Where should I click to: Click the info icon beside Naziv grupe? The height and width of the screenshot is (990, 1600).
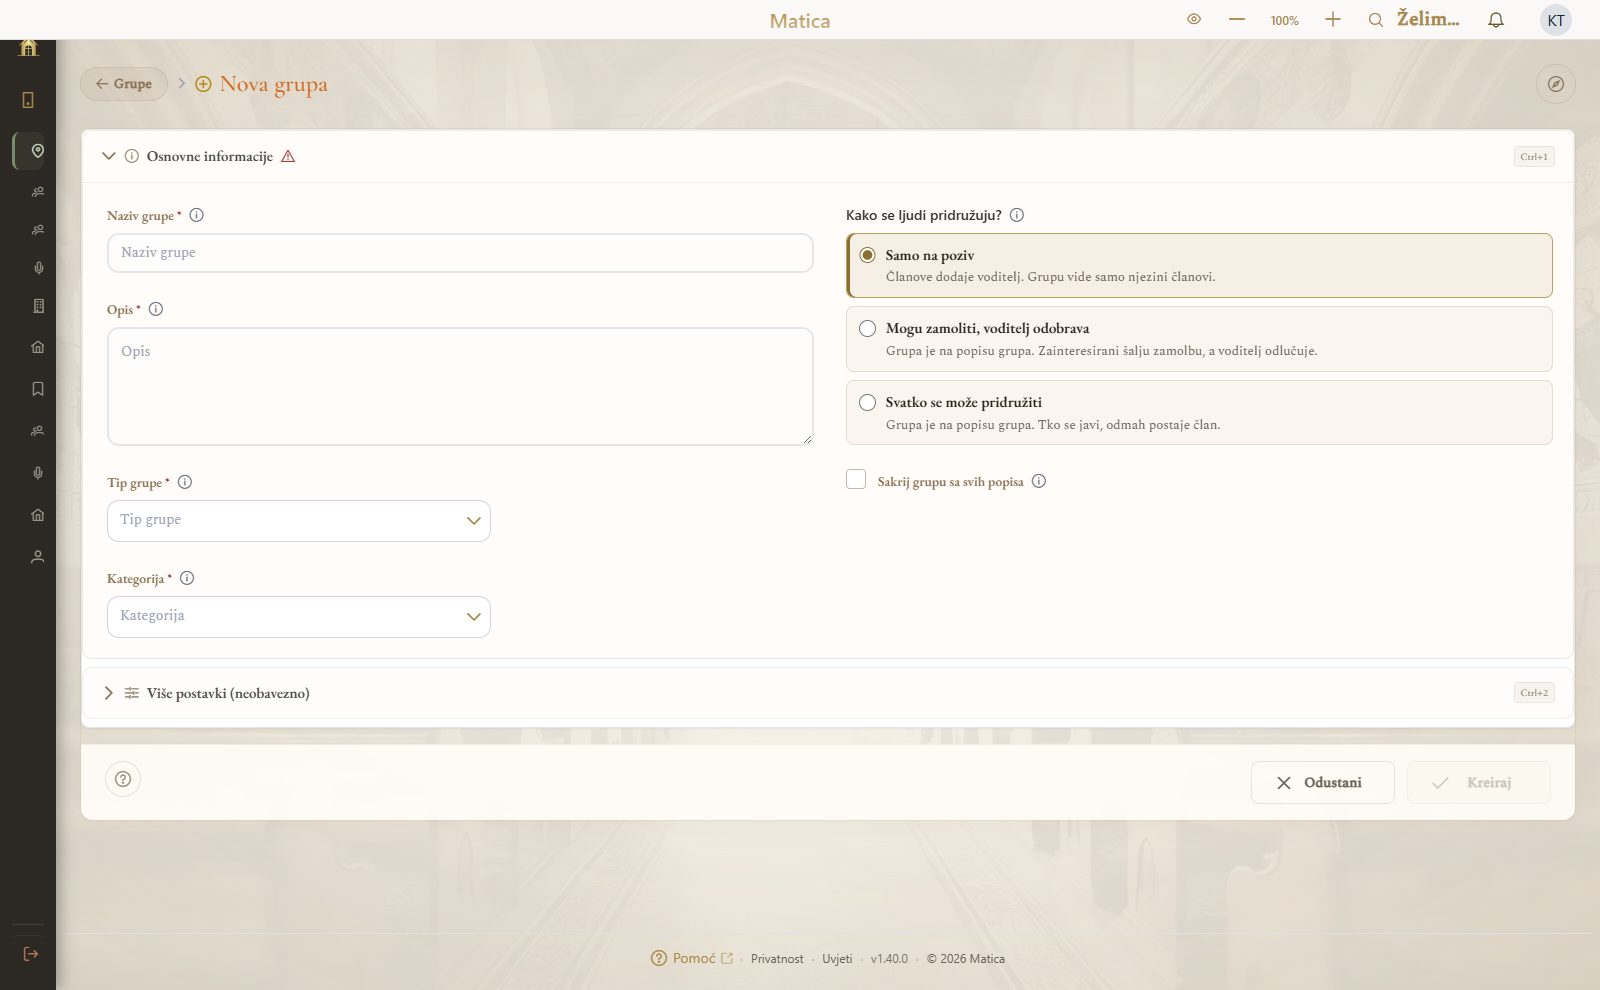click(x=197, y=215)
